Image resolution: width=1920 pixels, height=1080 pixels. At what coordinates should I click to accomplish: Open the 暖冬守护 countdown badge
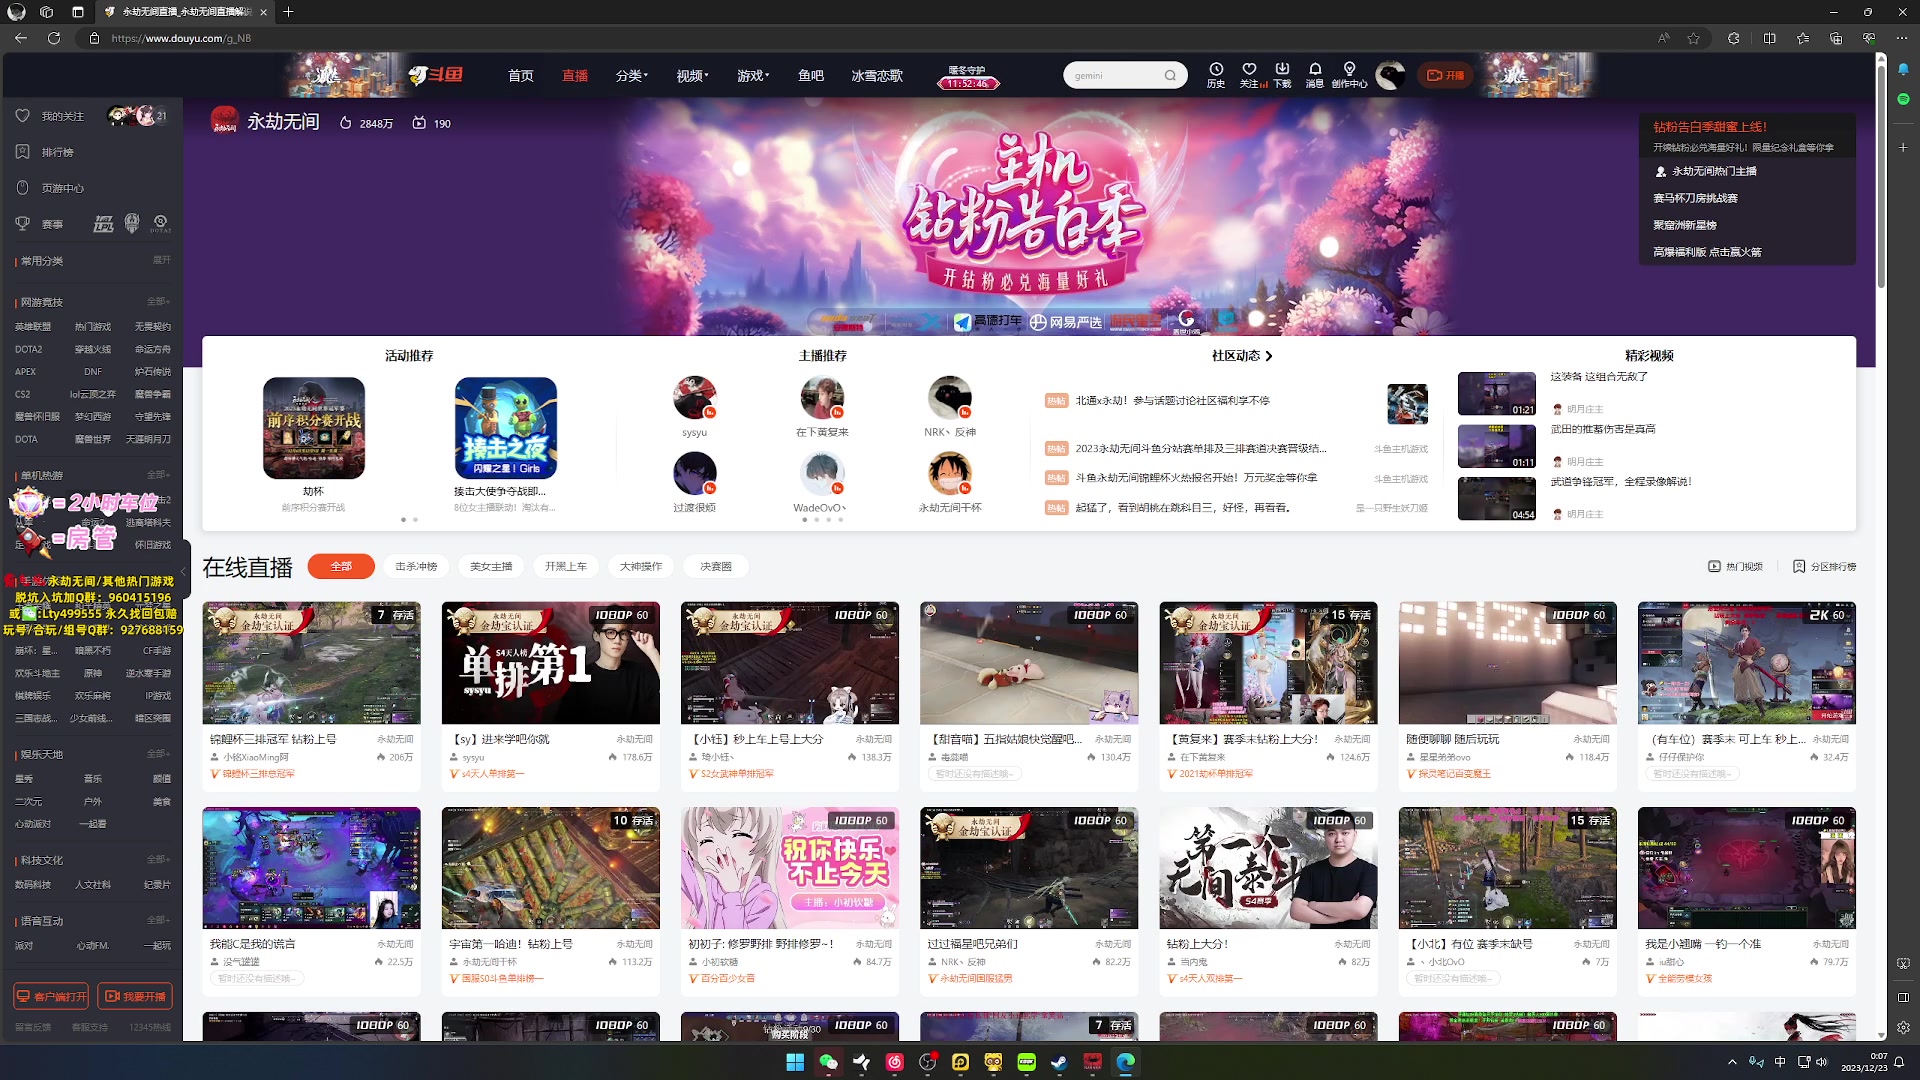(966, 77)
